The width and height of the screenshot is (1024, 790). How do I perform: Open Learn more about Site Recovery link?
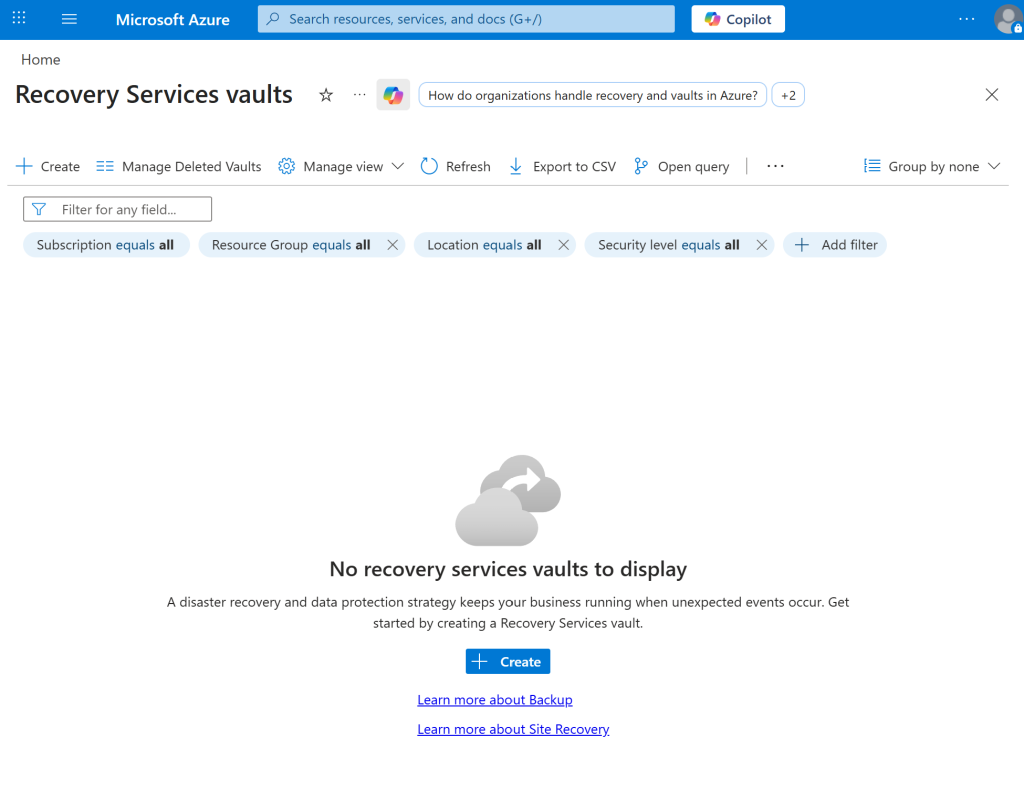point(513,729)
